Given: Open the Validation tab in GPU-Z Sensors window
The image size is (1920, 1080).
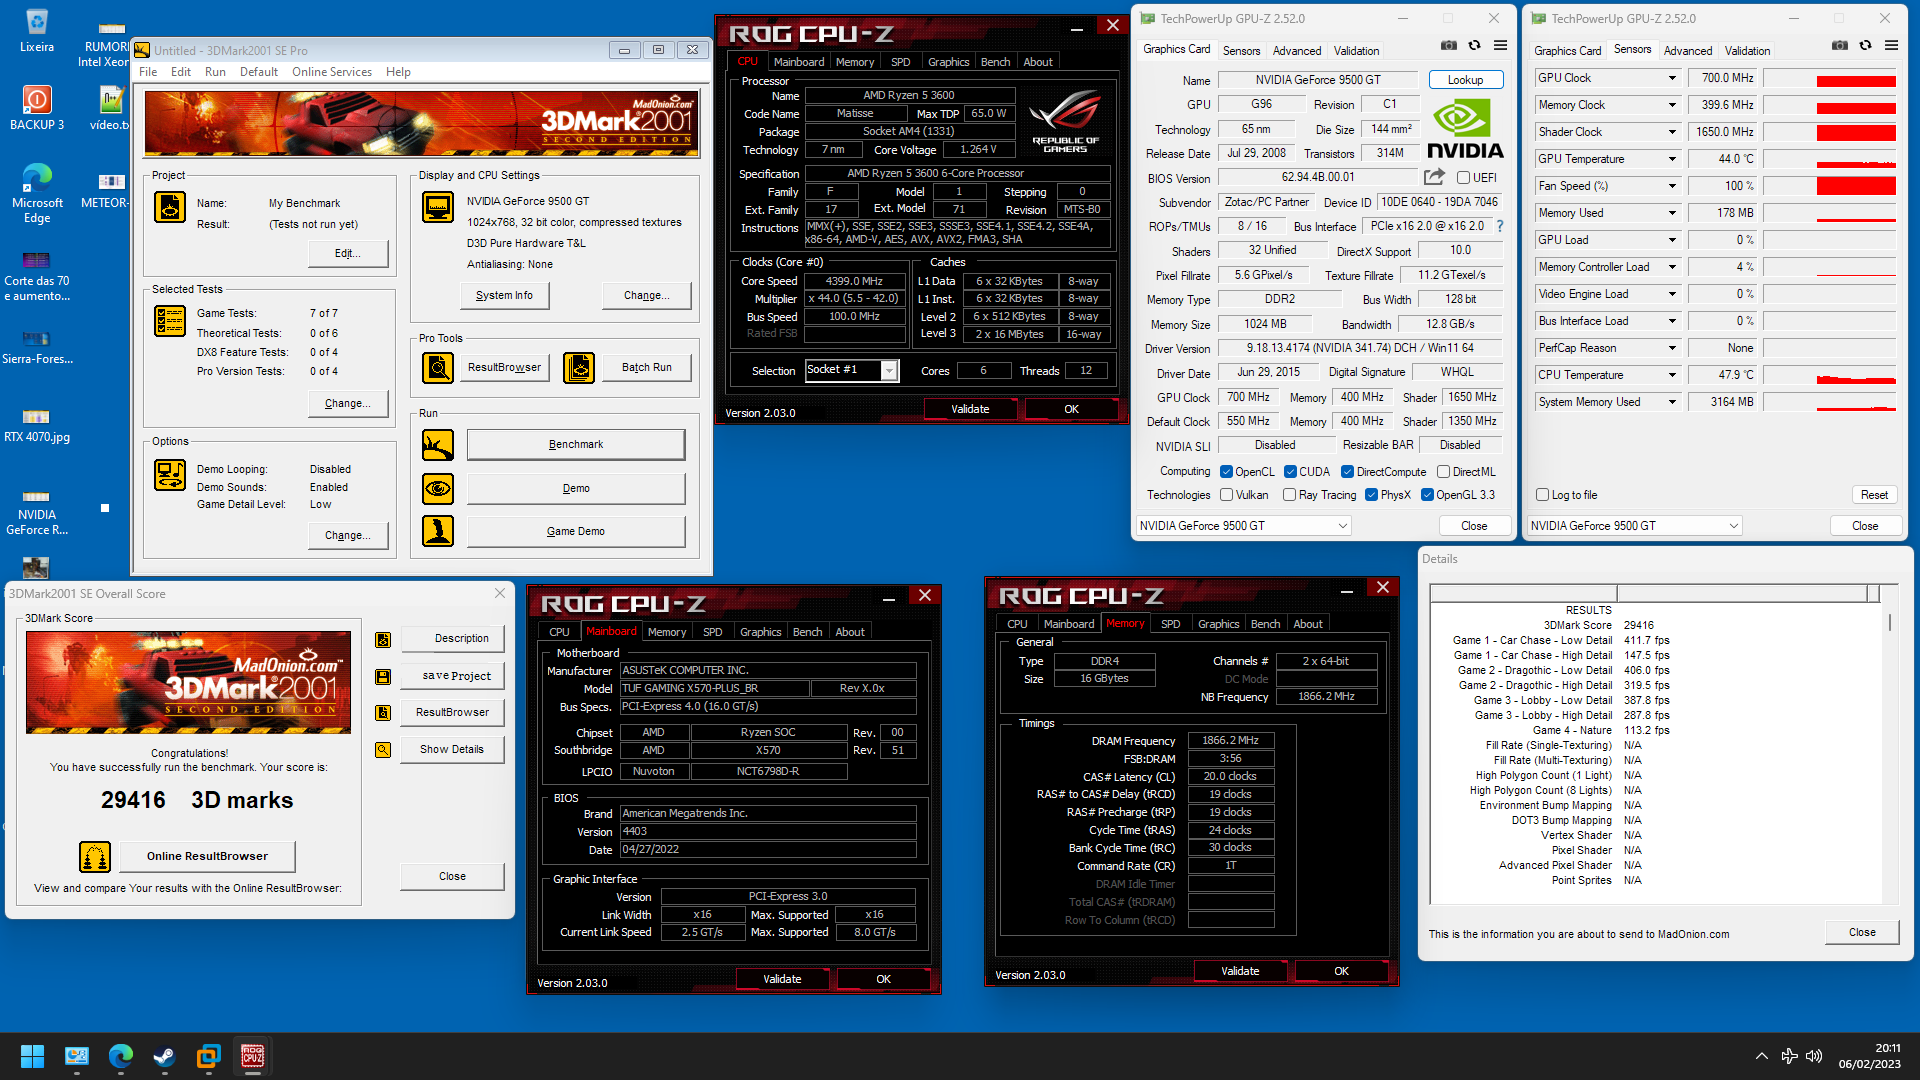Looking at the screenshot, I should pyautogui.click(x=1747, y=51).
